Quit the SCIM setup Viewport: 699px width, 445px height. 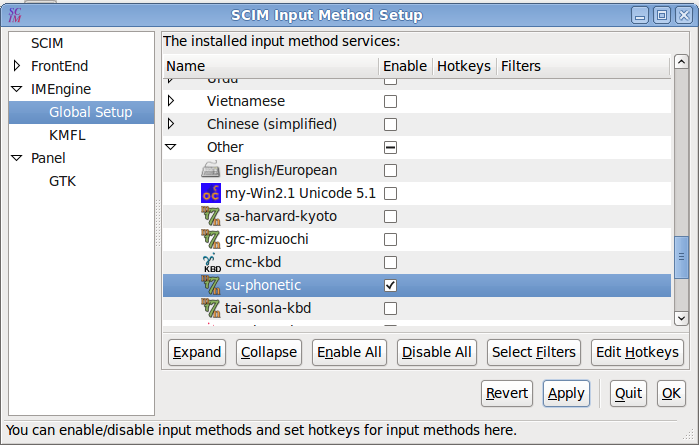point(628,393)
